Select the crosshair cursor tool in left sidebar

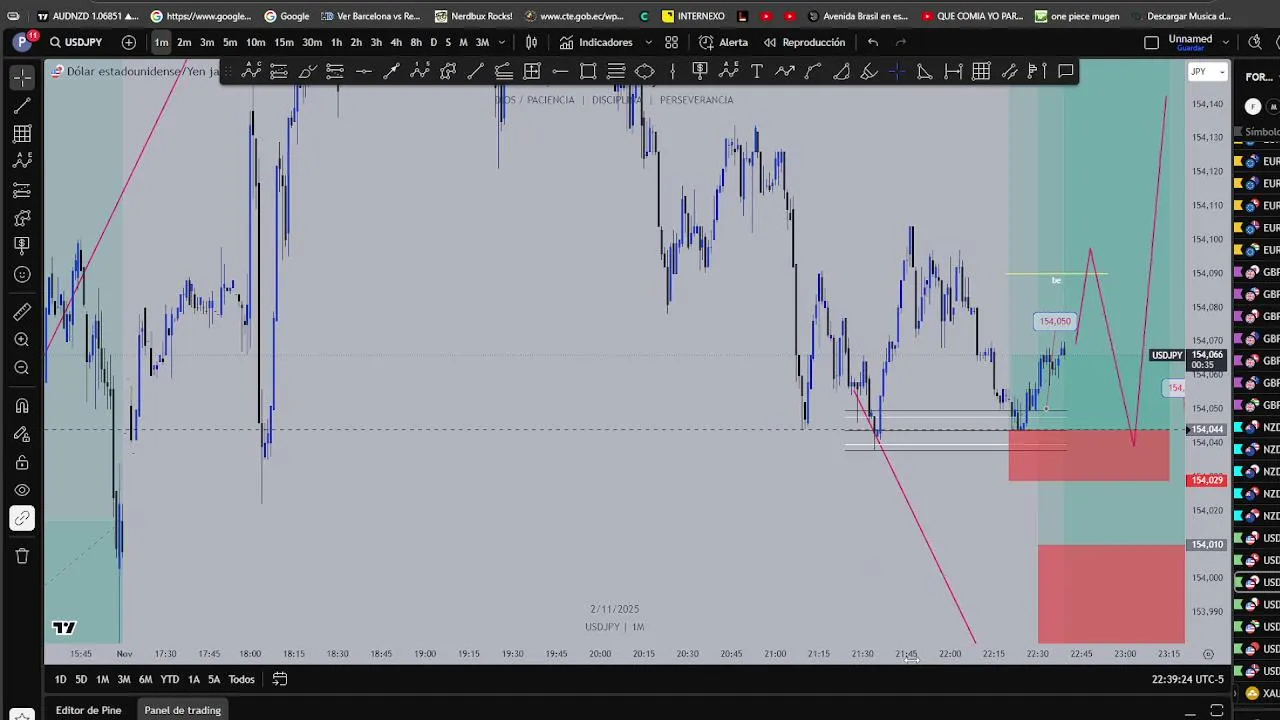point(22,78)
